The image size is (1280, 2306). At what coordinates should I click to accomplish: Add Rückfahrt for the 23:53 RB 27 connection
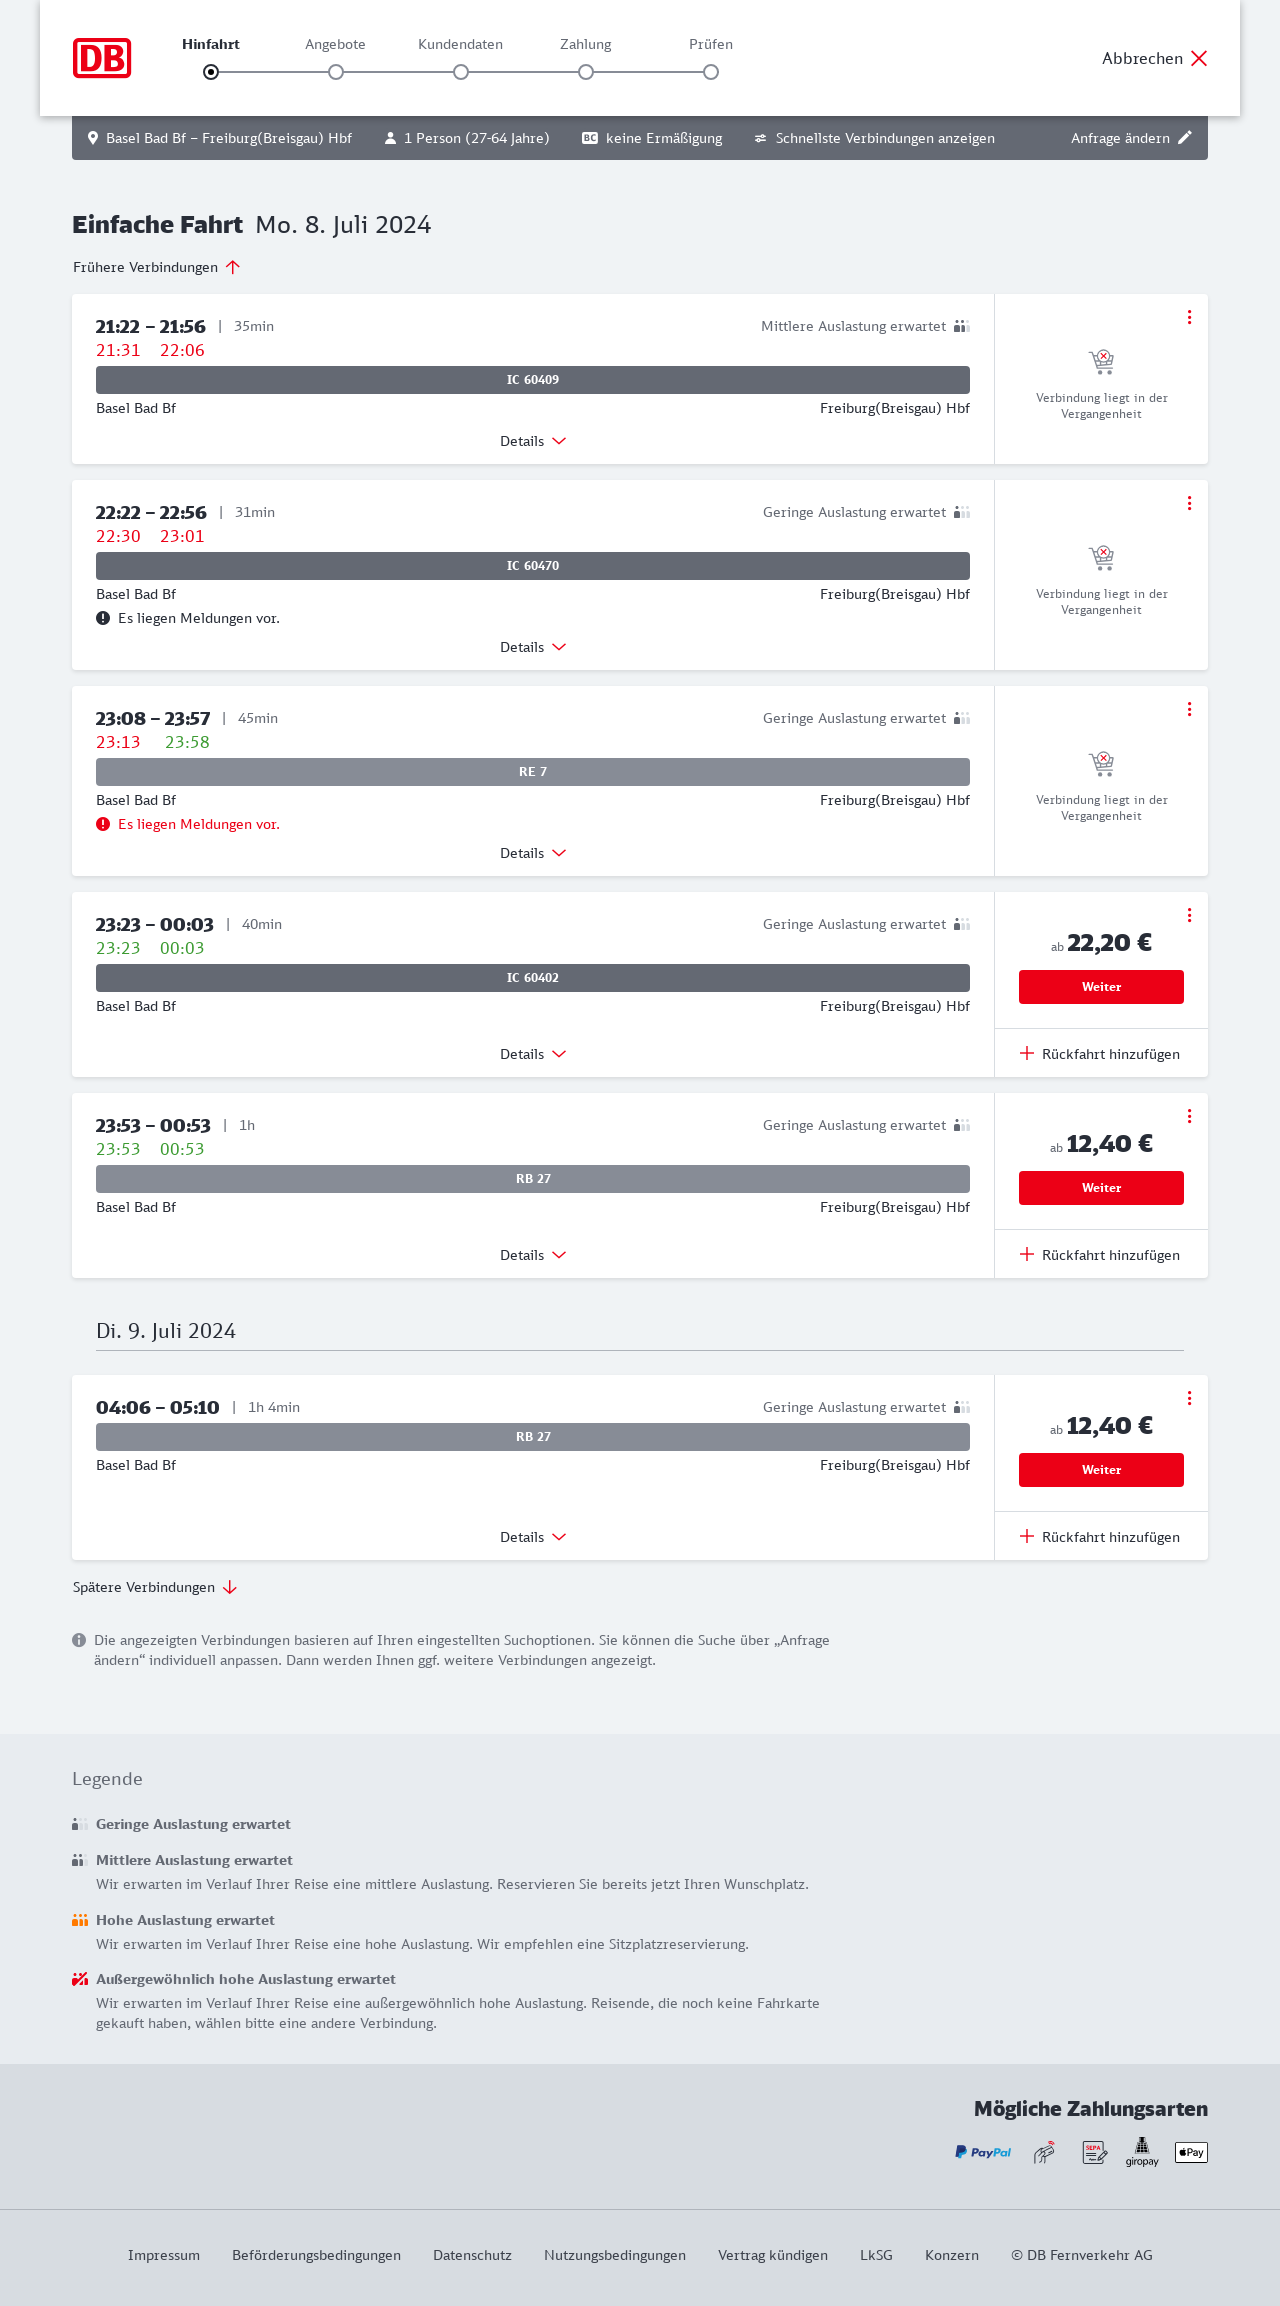1100,1255
